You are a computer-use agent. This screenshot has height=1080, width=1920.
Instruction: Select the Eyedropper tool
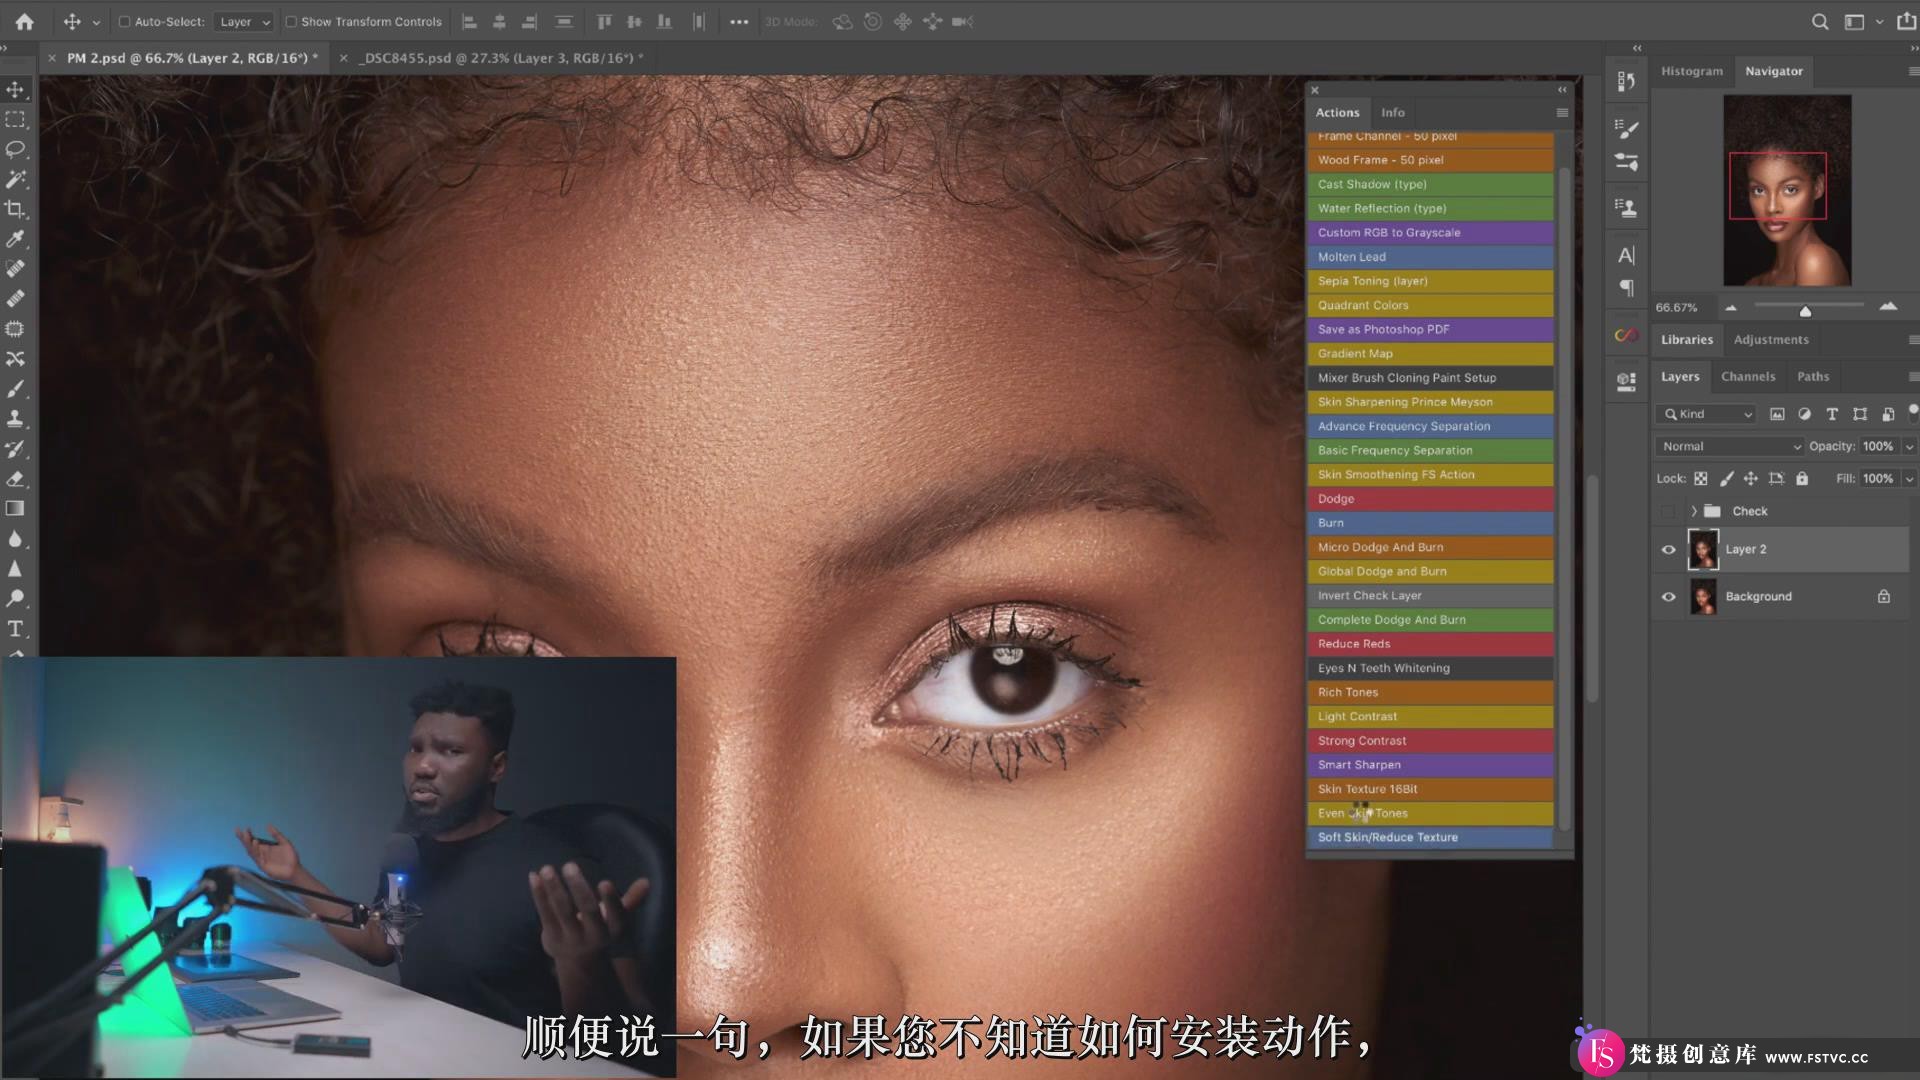pyautogui.click(x=15, y=239)
